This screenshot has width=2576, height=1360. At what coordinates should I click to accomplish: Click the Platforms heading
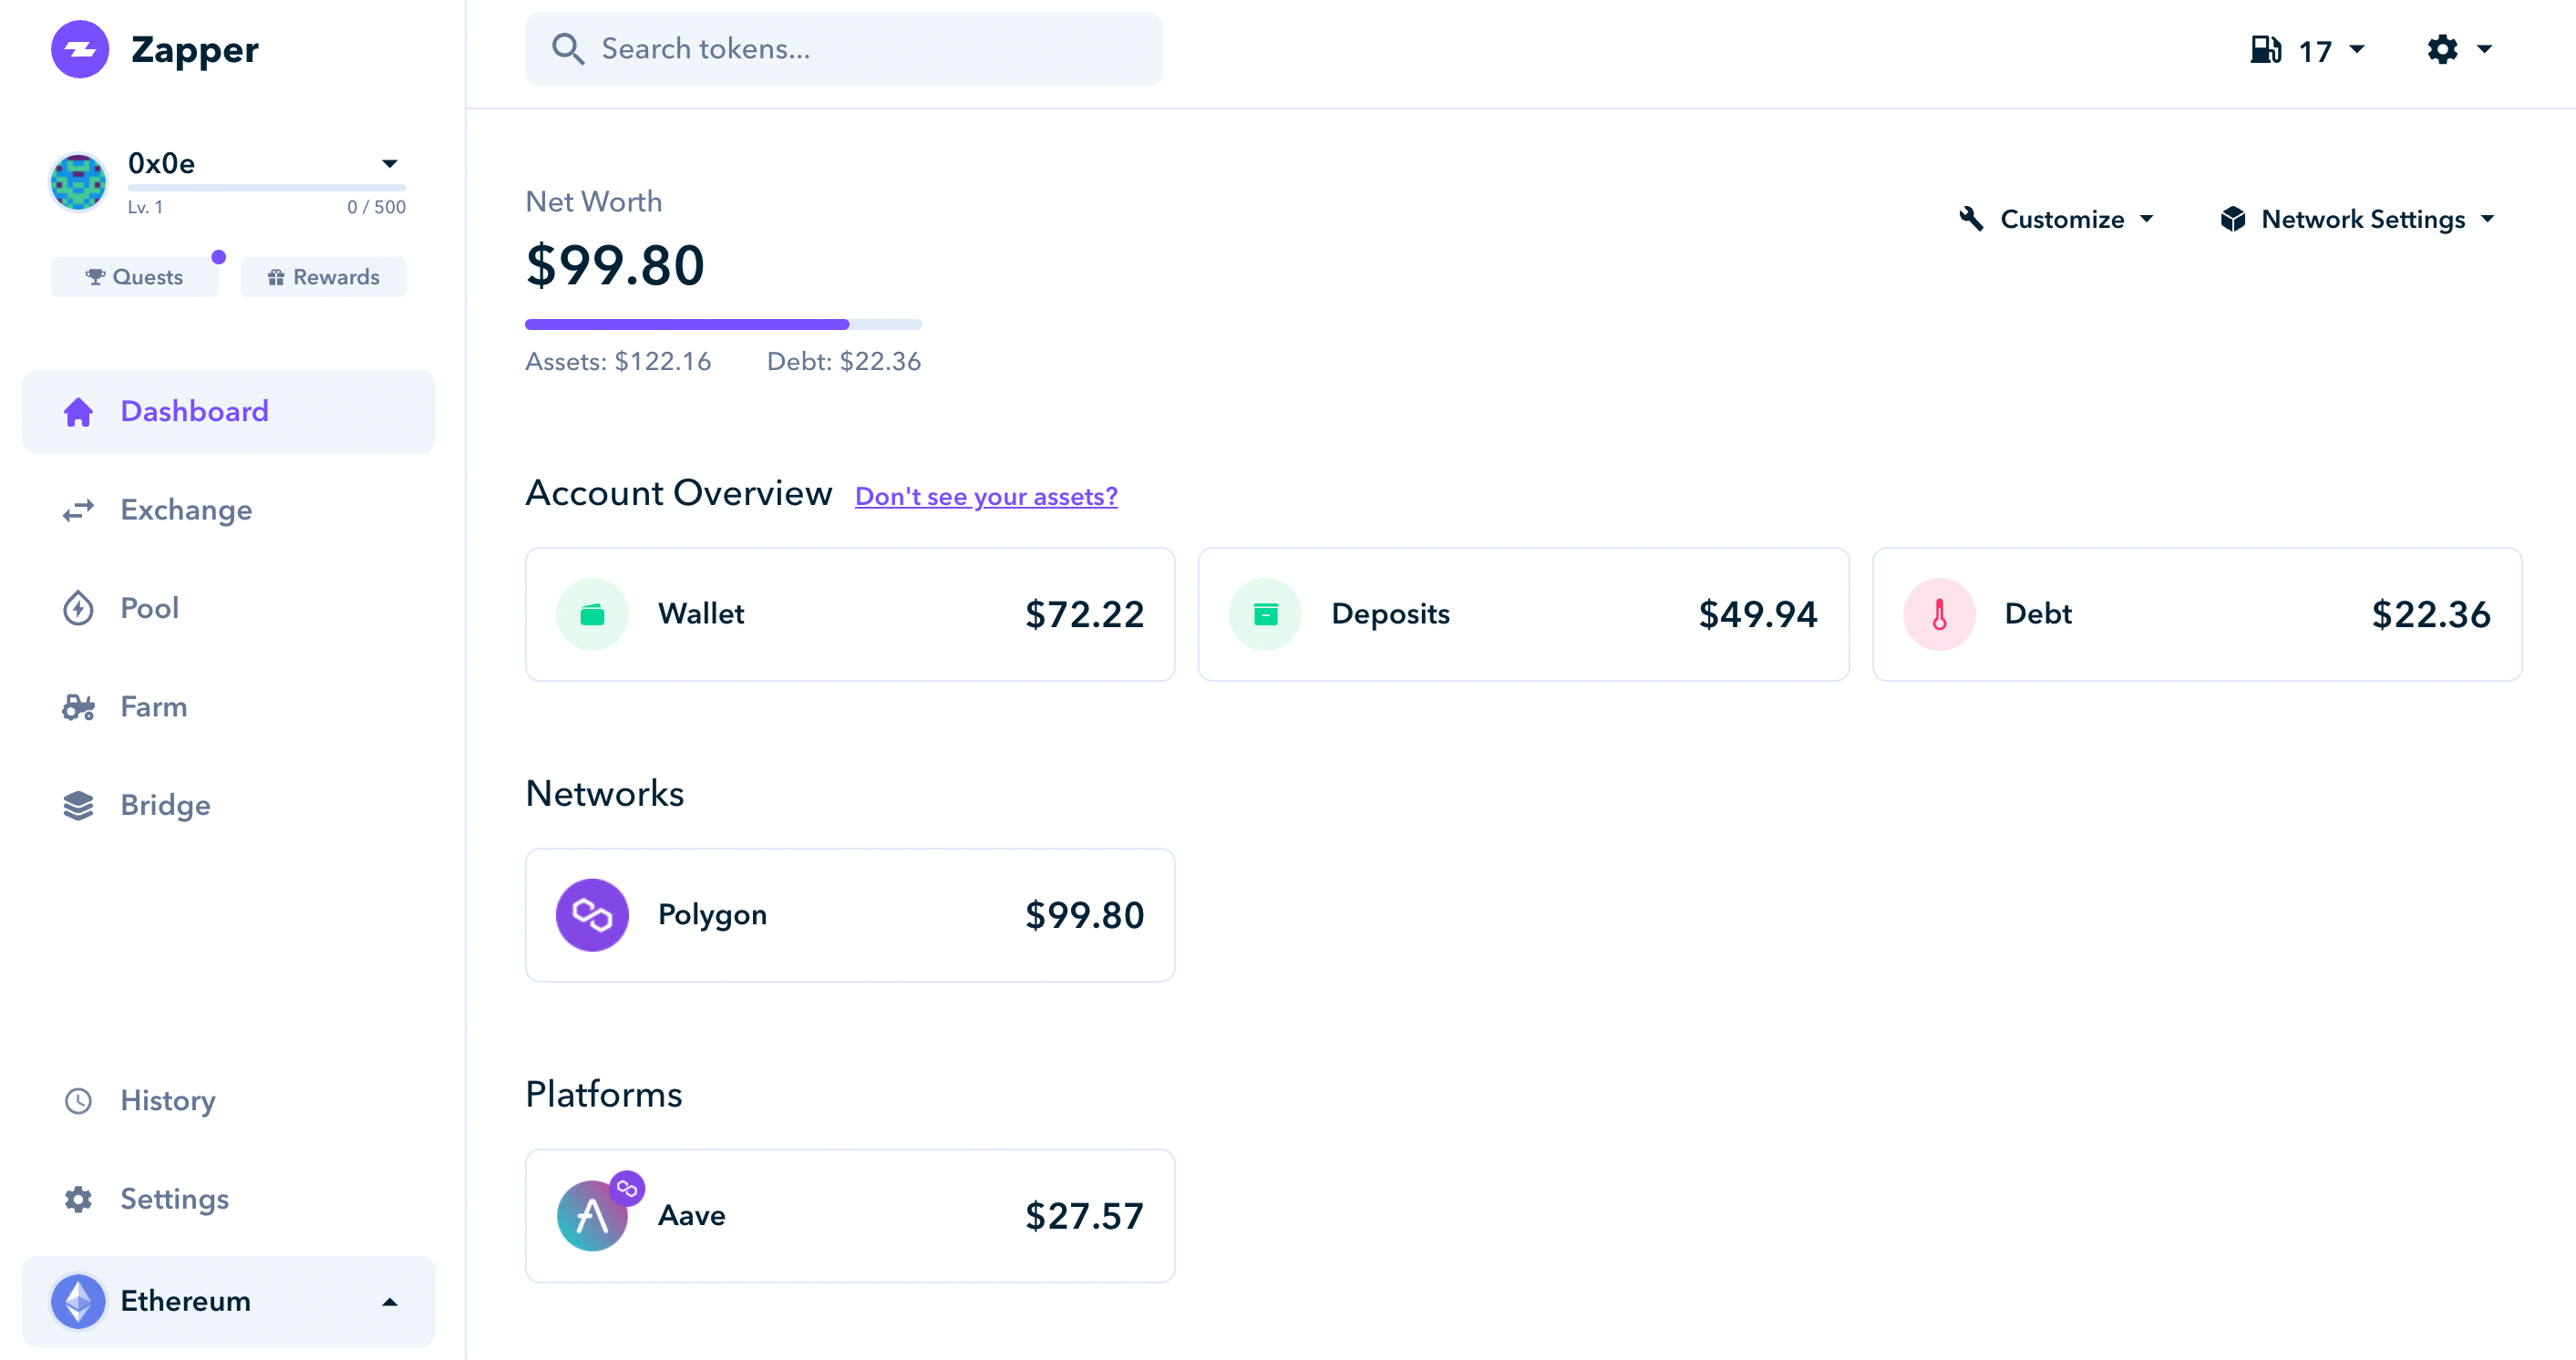click(x=604, y=1094)
